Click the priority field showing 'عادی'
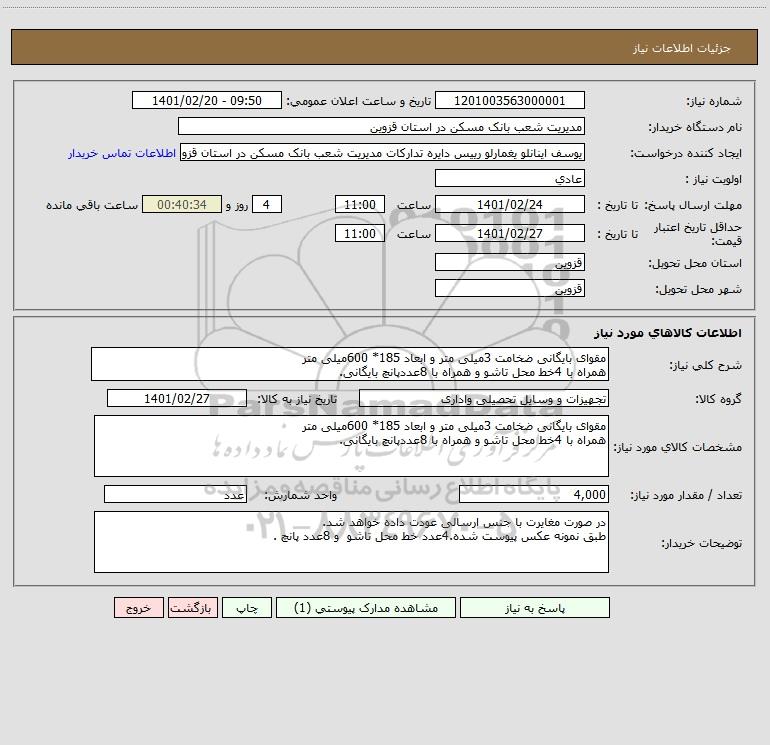The image size is (770, 745). (510, 179)
